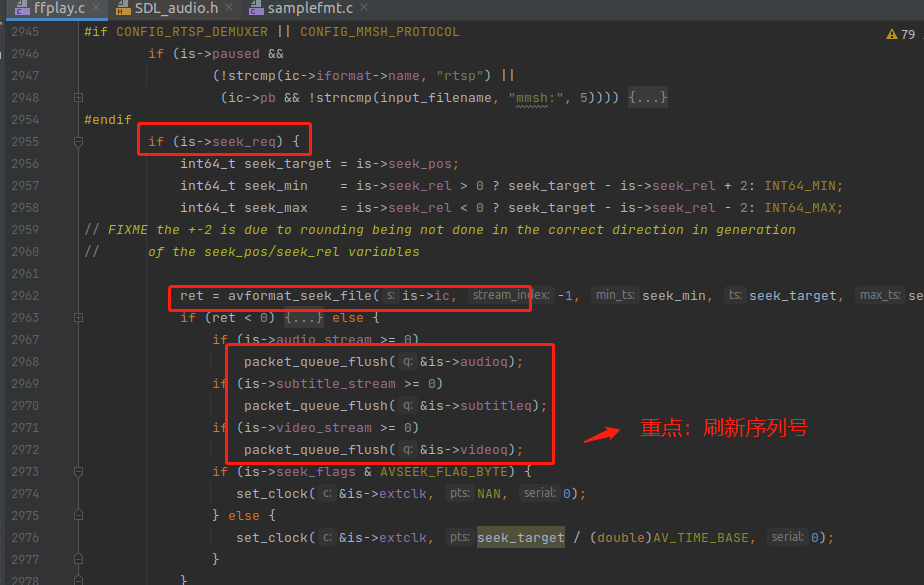Image resolution: width=924 pixels, height=585 pixels.
Task: Click the samplefmt.c file icon in tab
Action: coord(254,9)
